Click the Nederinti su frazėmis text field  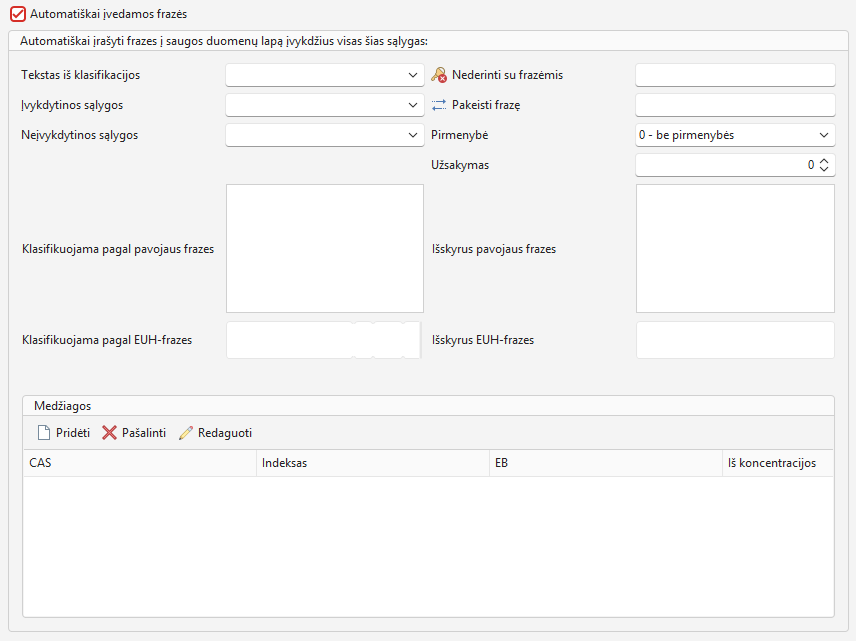tap(735, 75)
